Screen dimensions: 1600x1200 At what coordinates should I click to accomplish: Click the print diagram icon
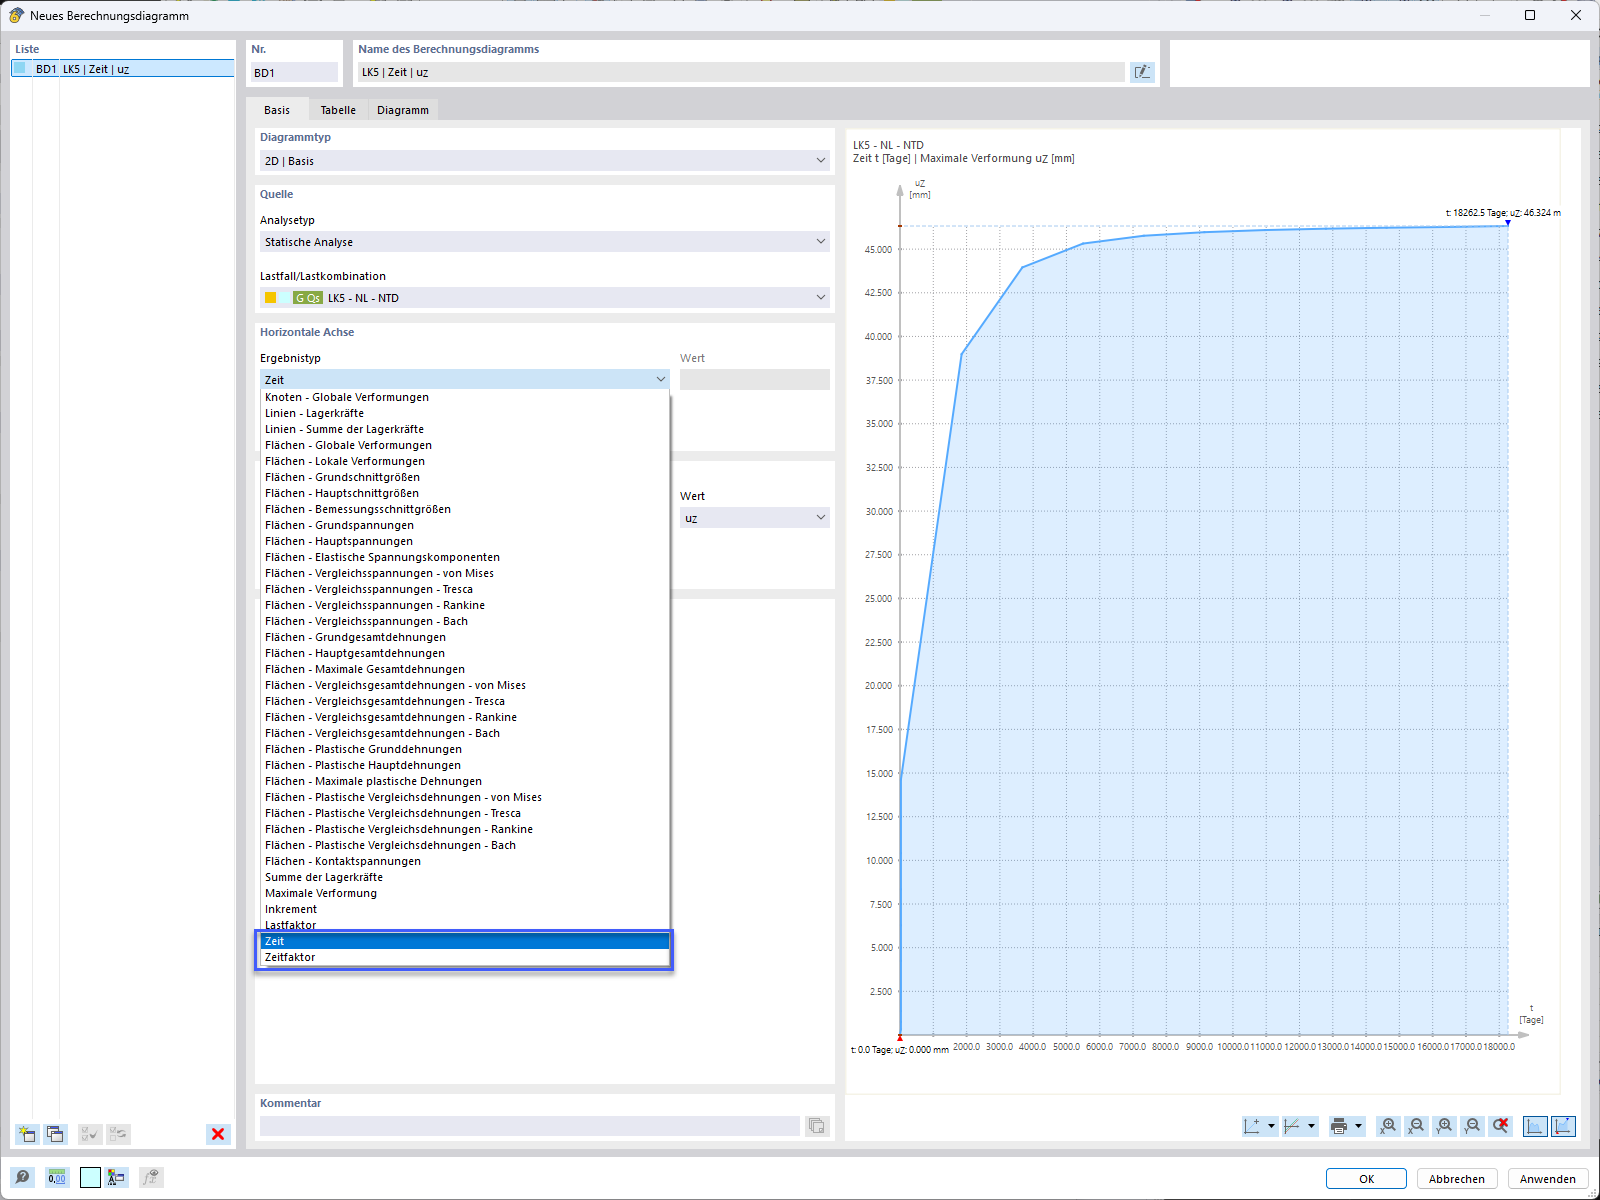pos(1339,1126)
